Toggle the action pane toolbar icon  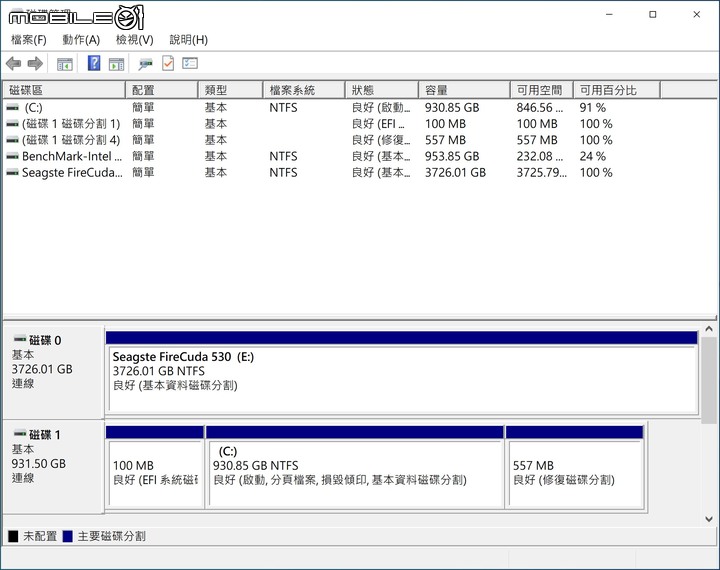pyautogui.click(x=117, y=64)
